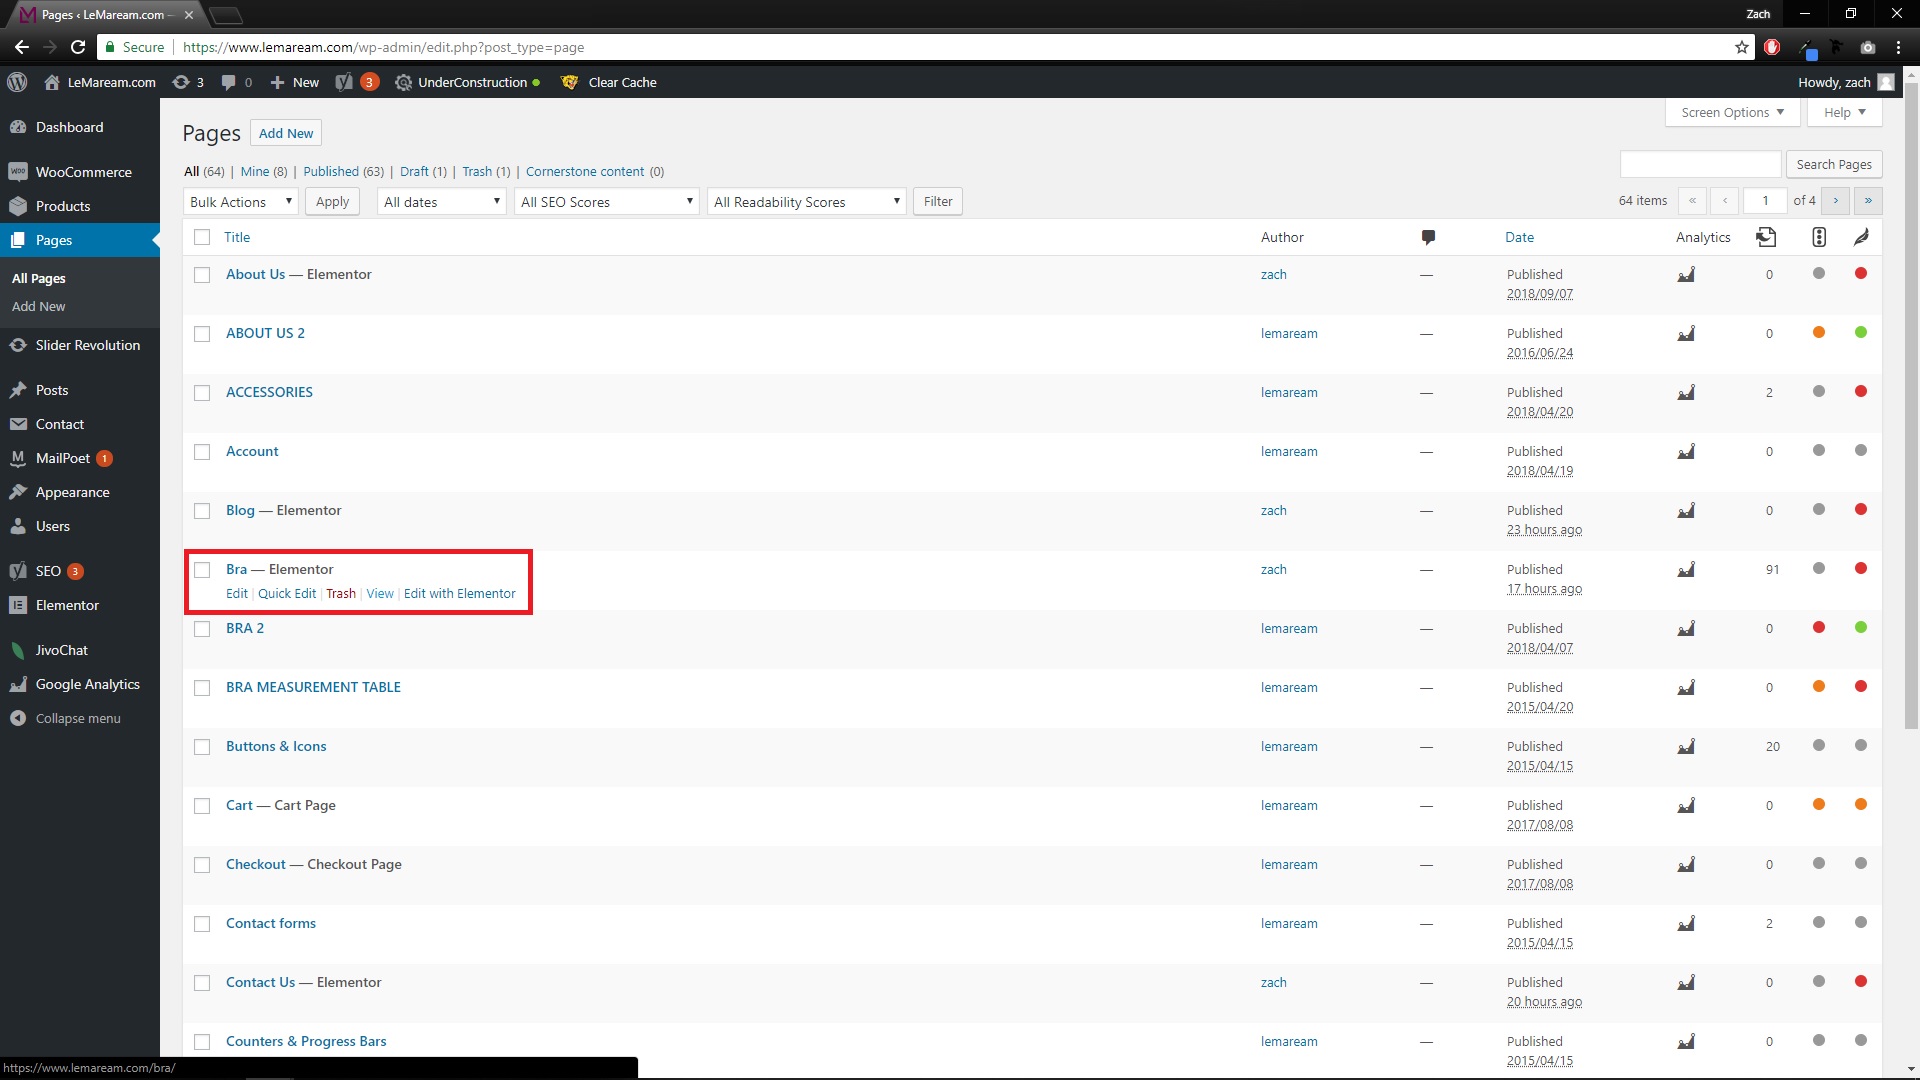Click the Collapse menu arrow icon

click(18, 718)
